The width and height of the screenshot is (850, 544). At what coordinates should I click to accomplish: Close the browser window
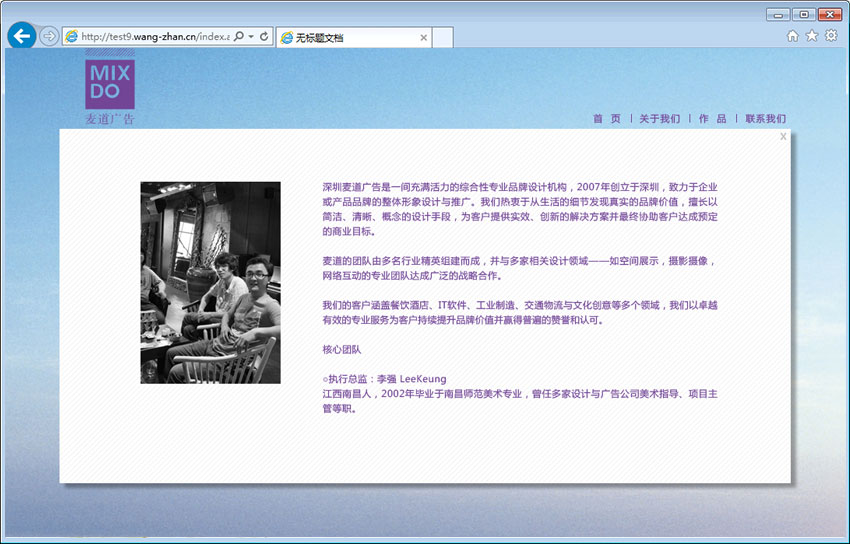[x=830, y=15]
